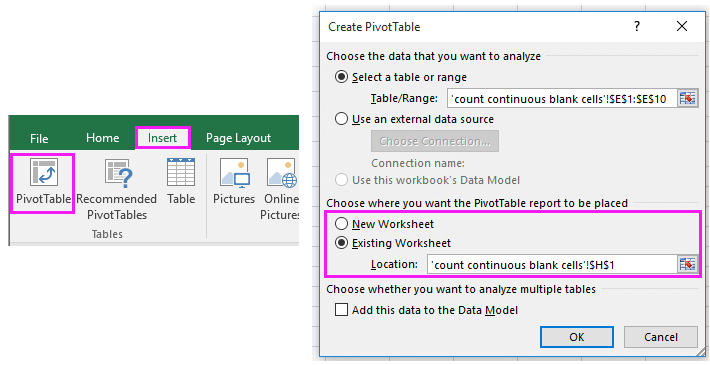Click into the Location field
Viewport: 710px width, 365px height.
(552, 264)
